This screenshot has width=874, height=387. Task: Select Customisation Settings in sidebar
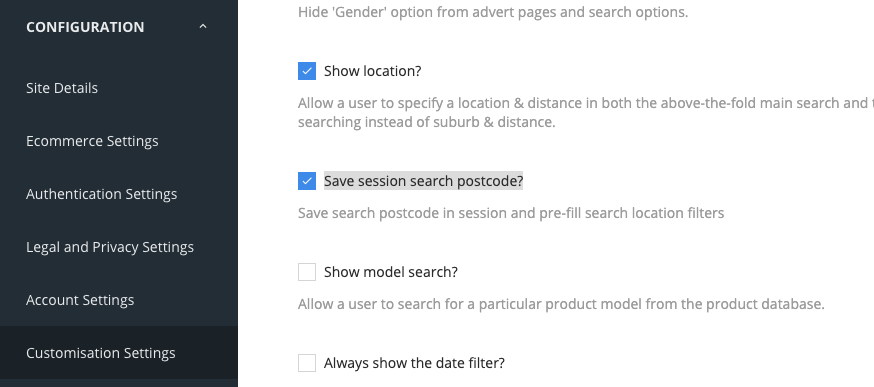[100, 353]
